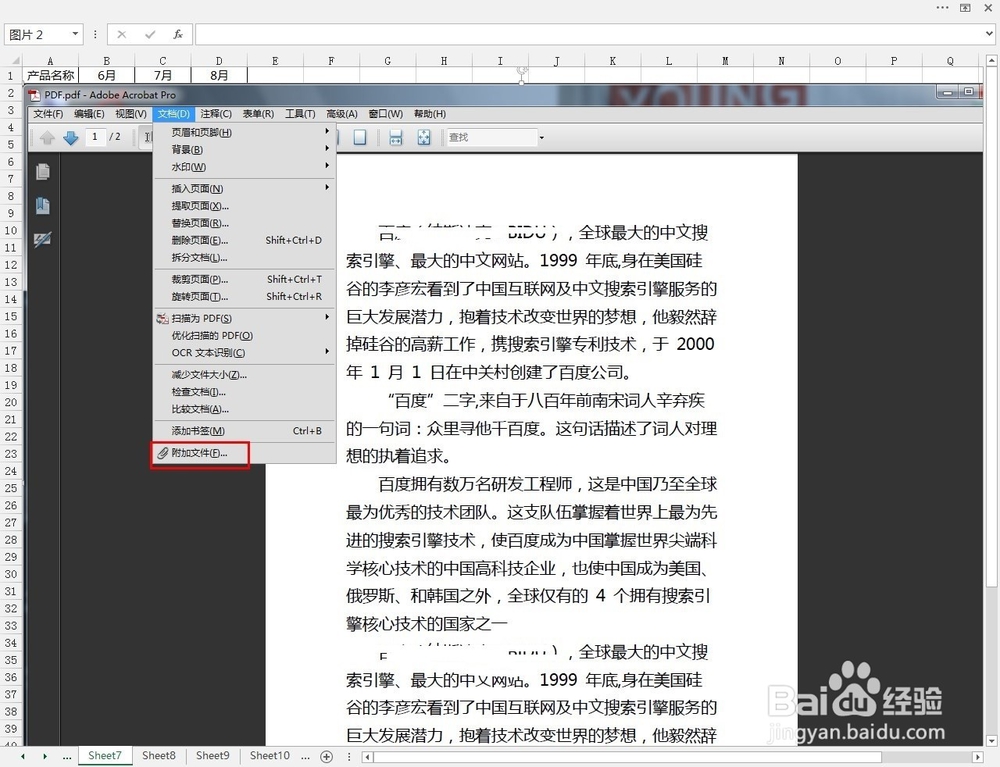Toggle full screen view icon in Acrobat
The image size is (1000, 767).
[x=424, y=137]
